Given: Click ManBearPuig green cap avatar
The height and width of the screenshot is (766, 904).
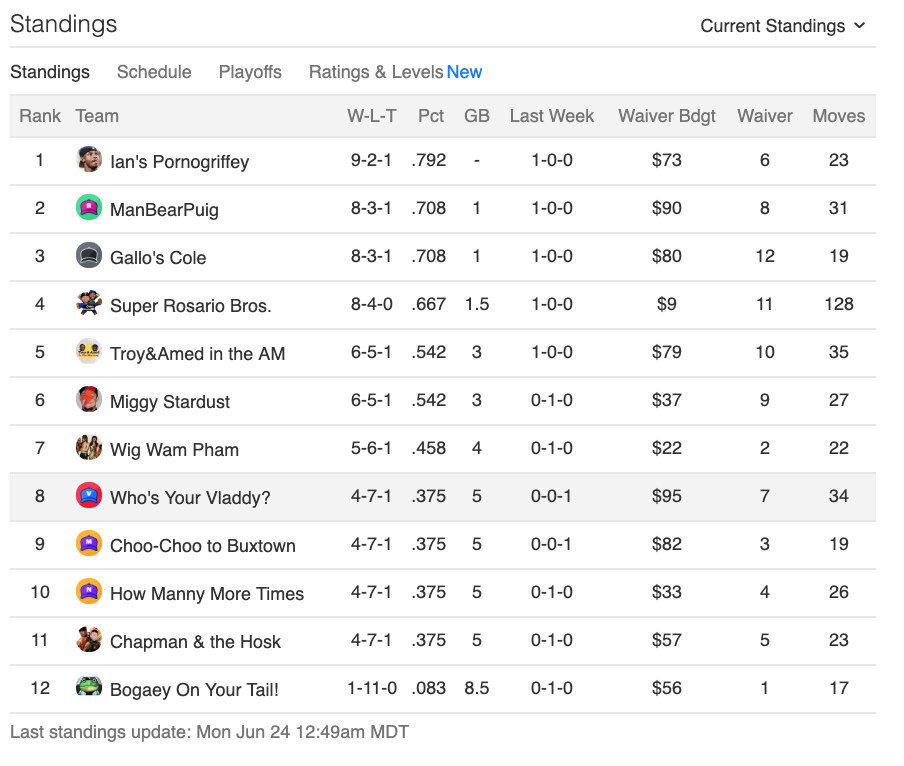Looking at the screenshot, I should point(89,207).
